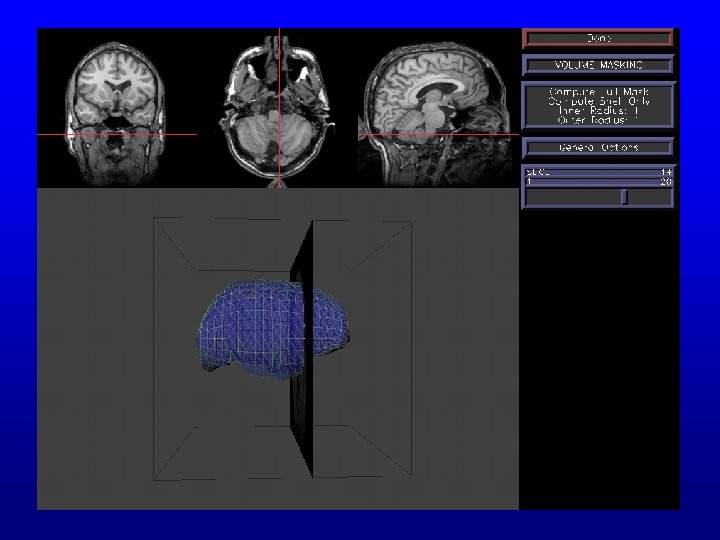Open the General Options menu
The image size is (720, 540).
click(598, 147)
